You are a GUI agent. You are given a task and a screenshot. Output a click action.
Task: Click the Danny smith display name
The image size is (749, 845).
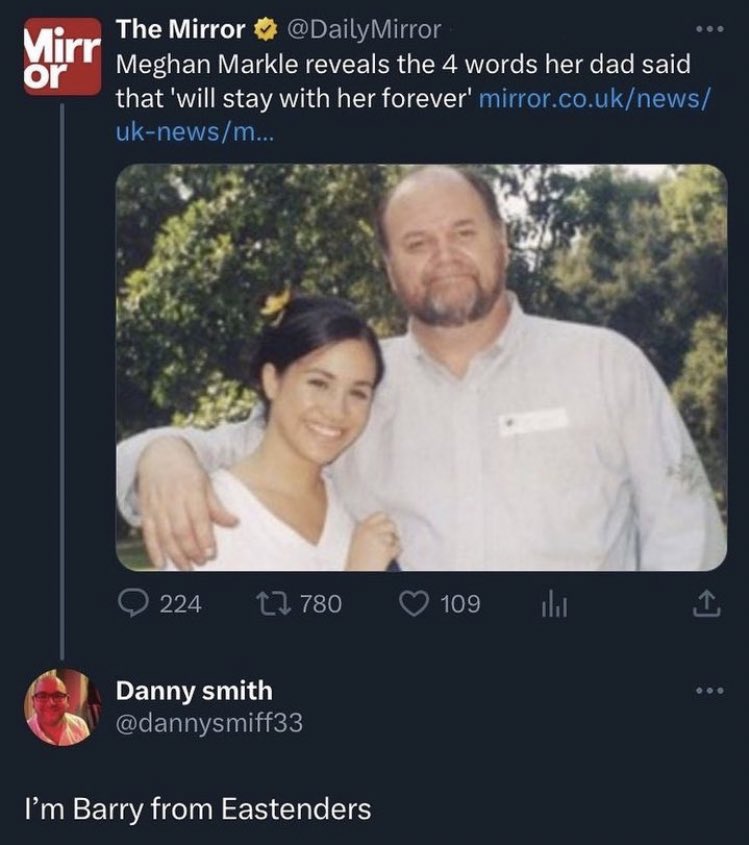point(194,691)
